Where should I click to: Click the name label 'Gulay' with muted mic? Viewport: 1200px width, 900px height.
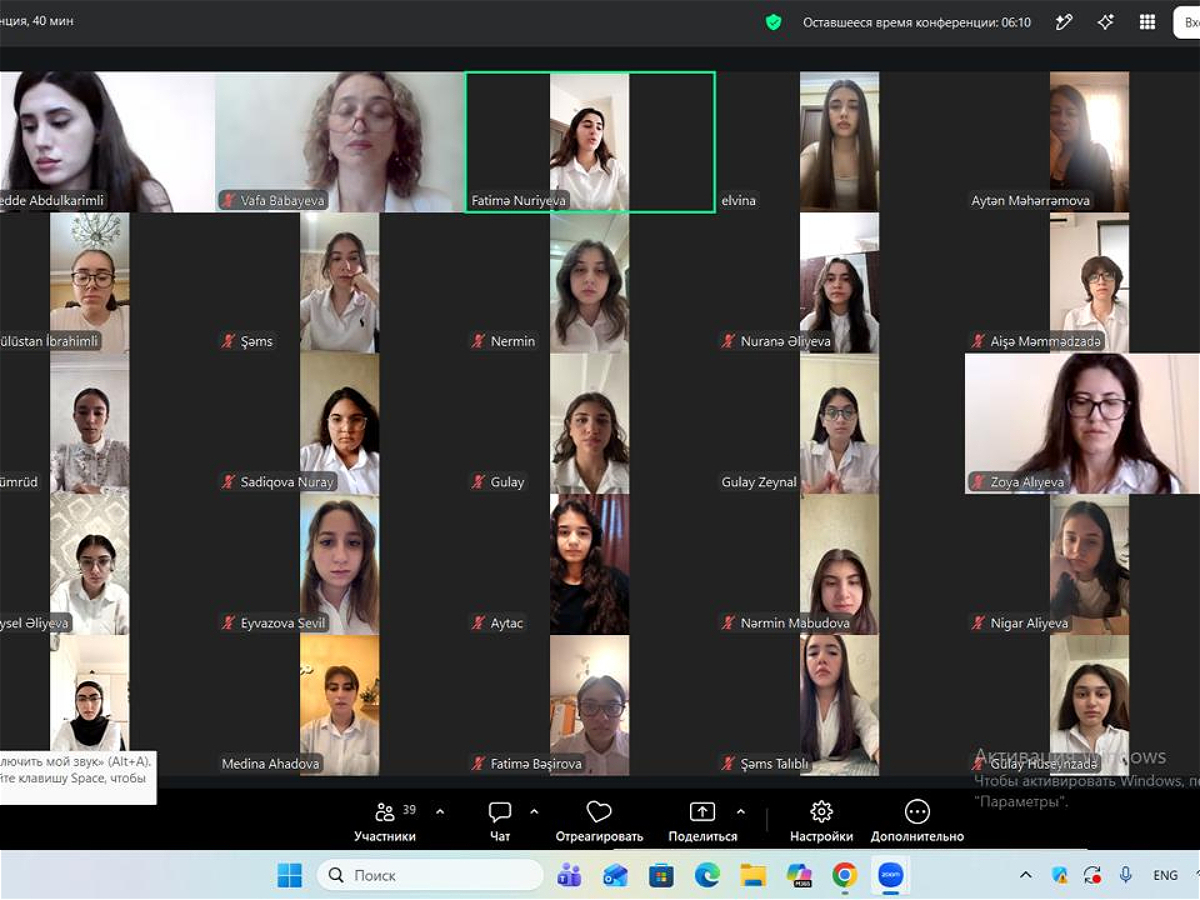click(x=507, y=483)
